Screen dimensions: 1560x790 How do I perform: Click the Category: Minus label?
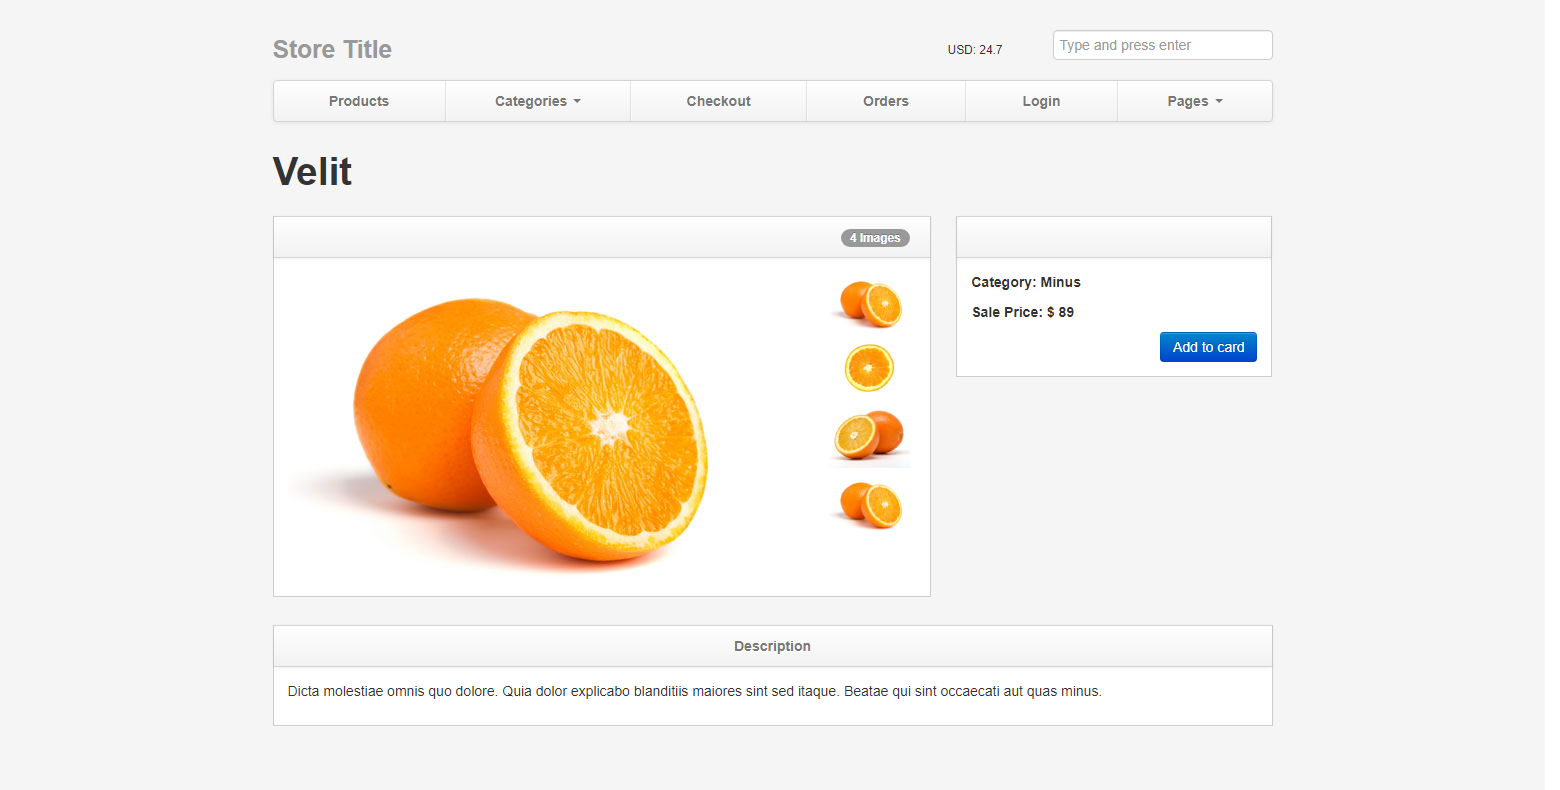tap(1026, 282)
